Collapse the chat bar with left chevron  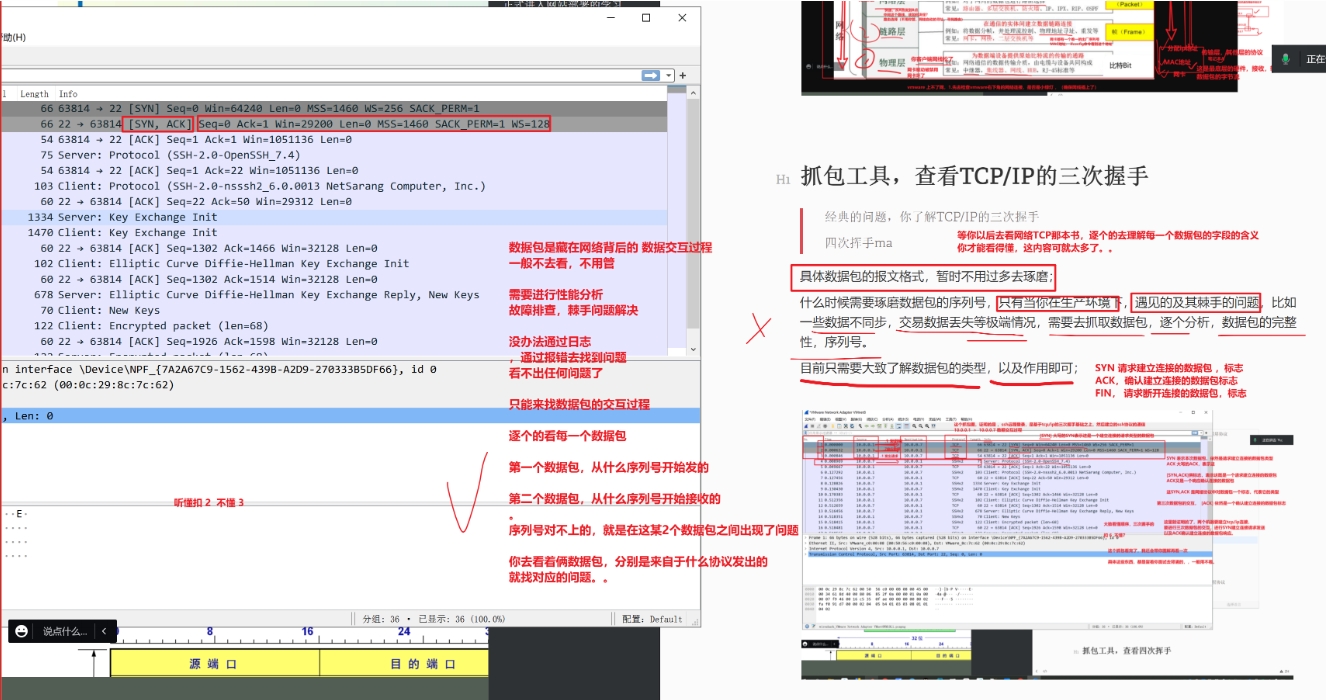(x=102, y=631)
